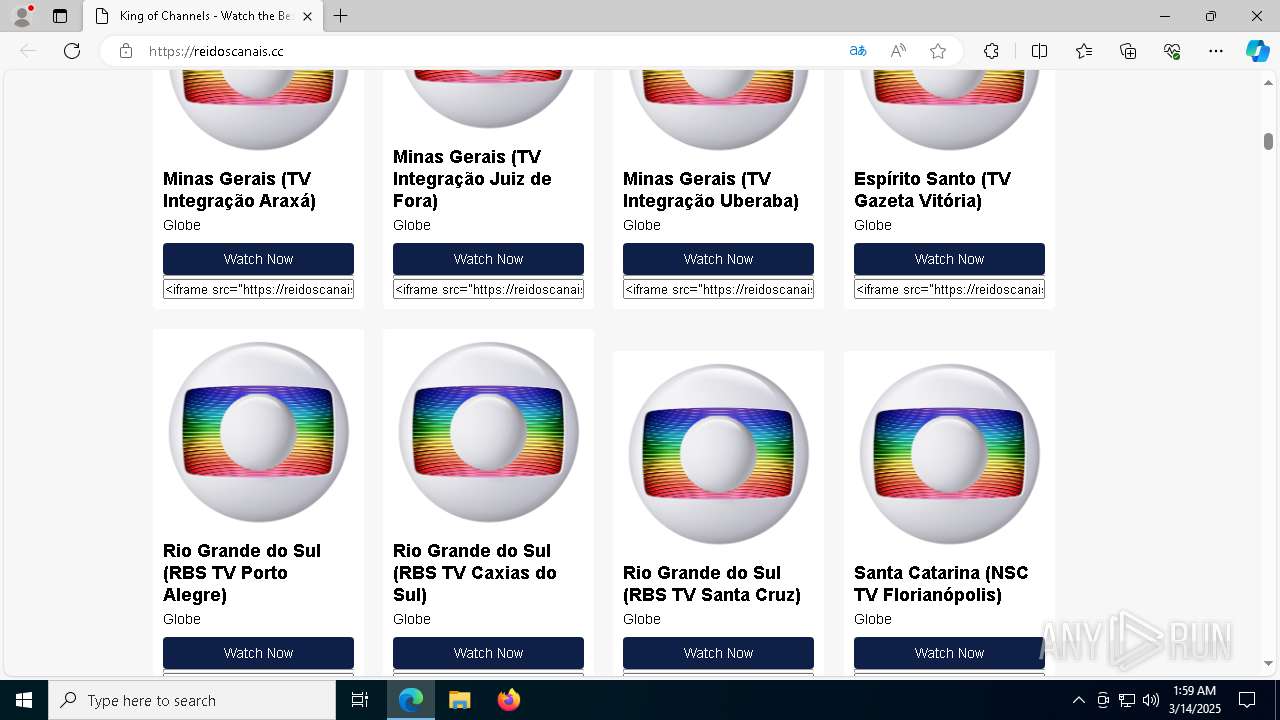Viewport: 1280px width, 720px height.
Task: Open Task View on the taskbar
Action: tap(360, 700)
